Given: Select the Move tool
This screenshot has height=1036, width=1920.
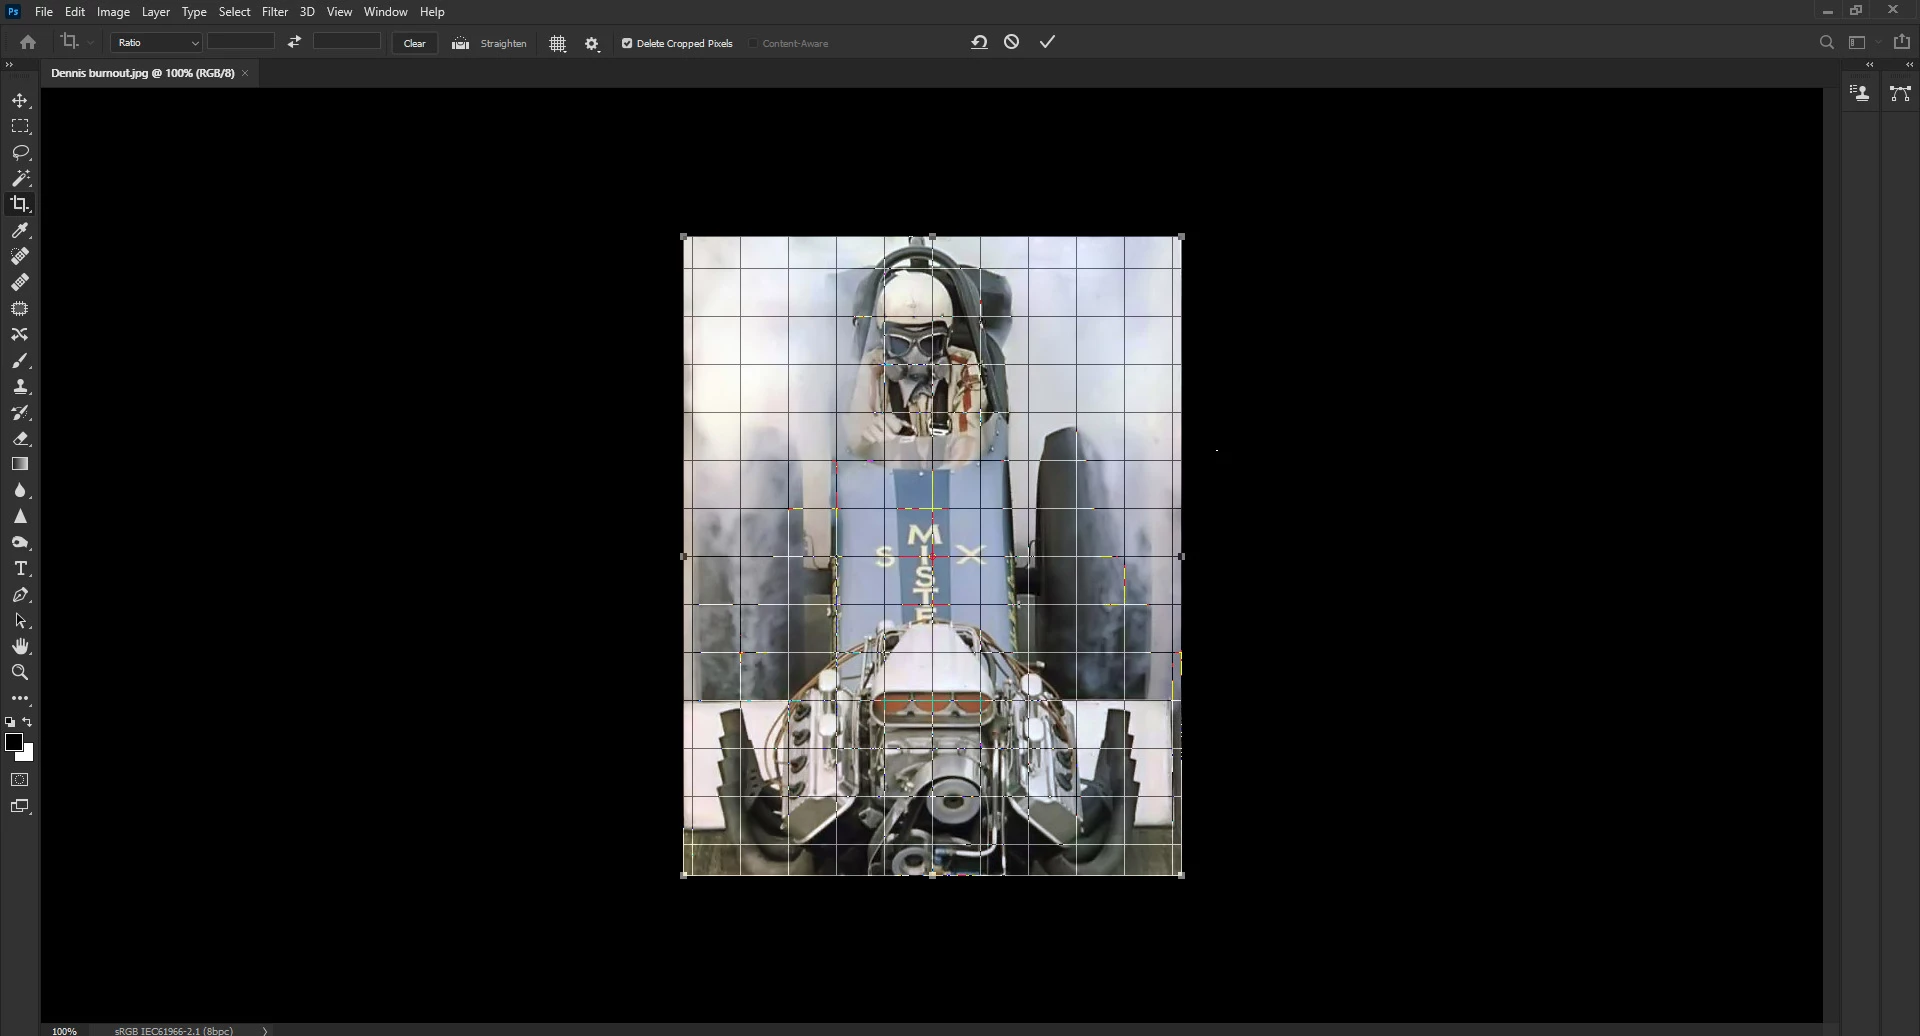Looking at the screenshot, I should pos(20,101).
